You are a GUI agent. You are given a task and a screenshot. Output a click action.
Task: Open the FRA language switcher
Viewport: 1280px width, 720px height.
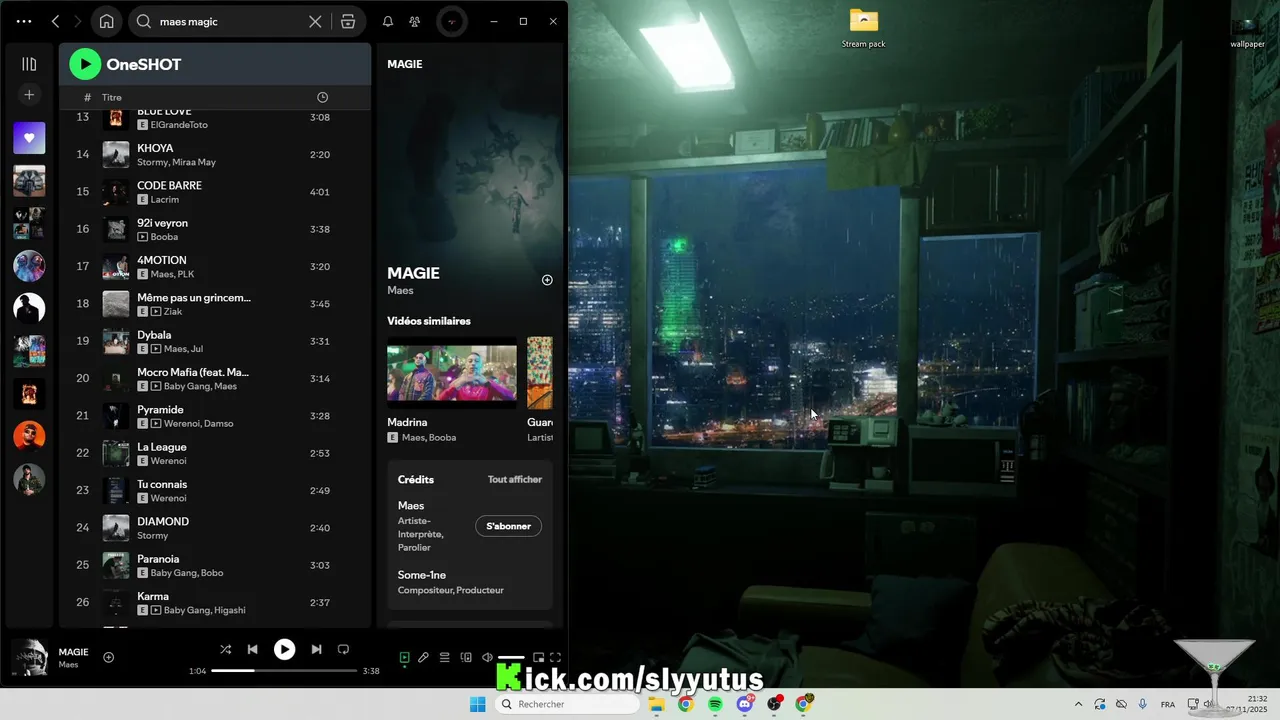[x=1168, y=704]
